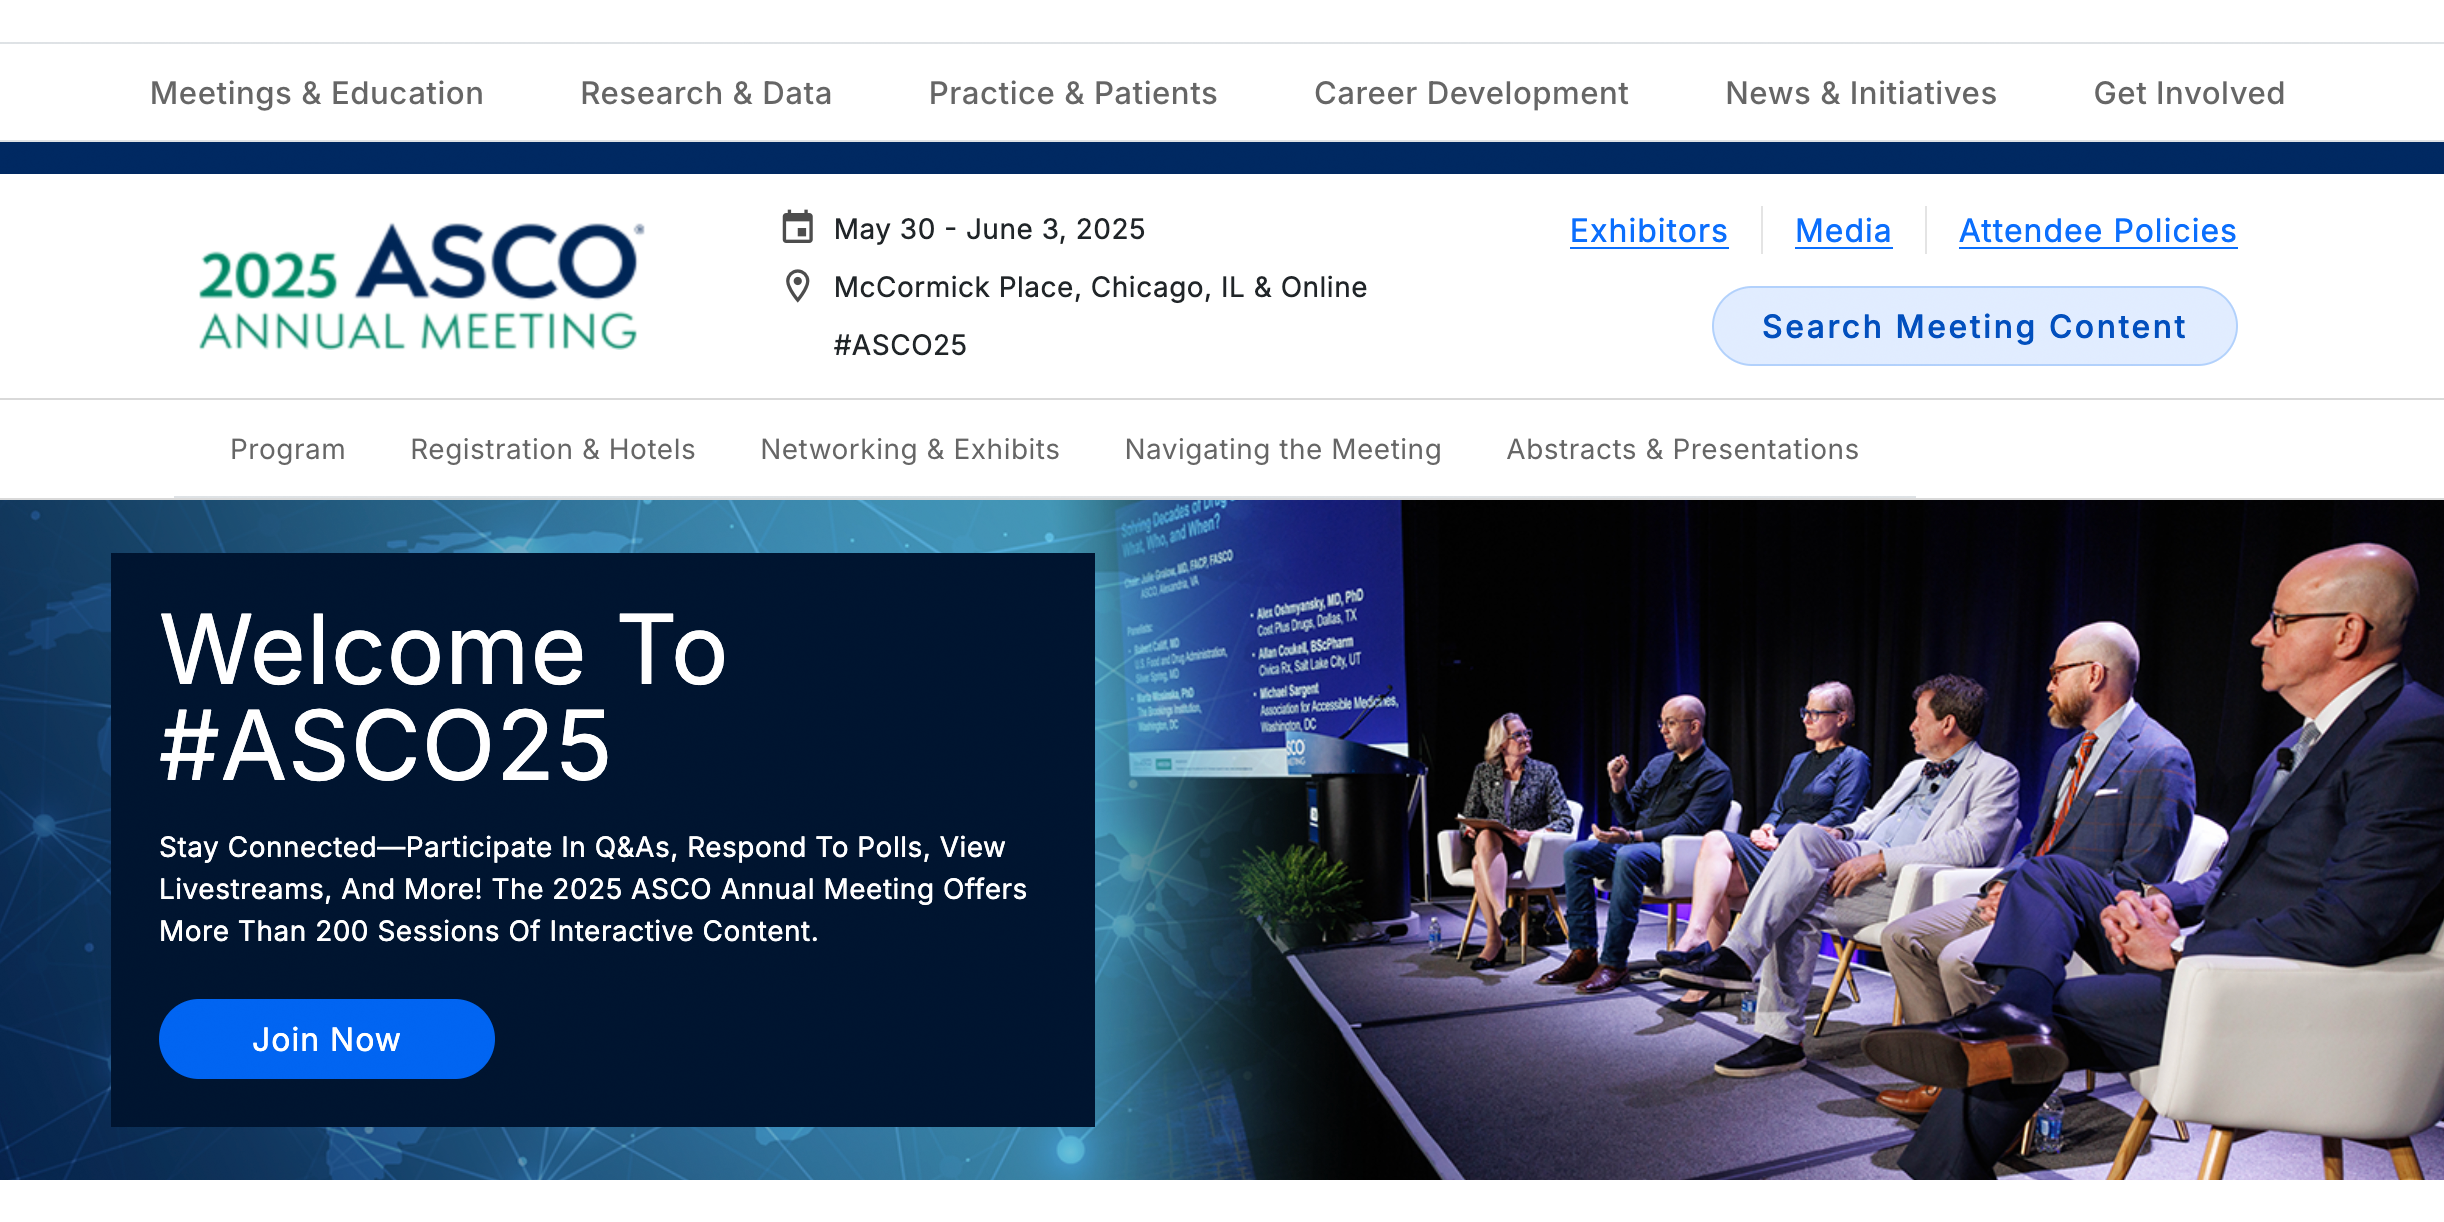2444x1222 pixels.
Task: Click the '#ASCO25' hashtag under the location
Action: click(900, 345)
